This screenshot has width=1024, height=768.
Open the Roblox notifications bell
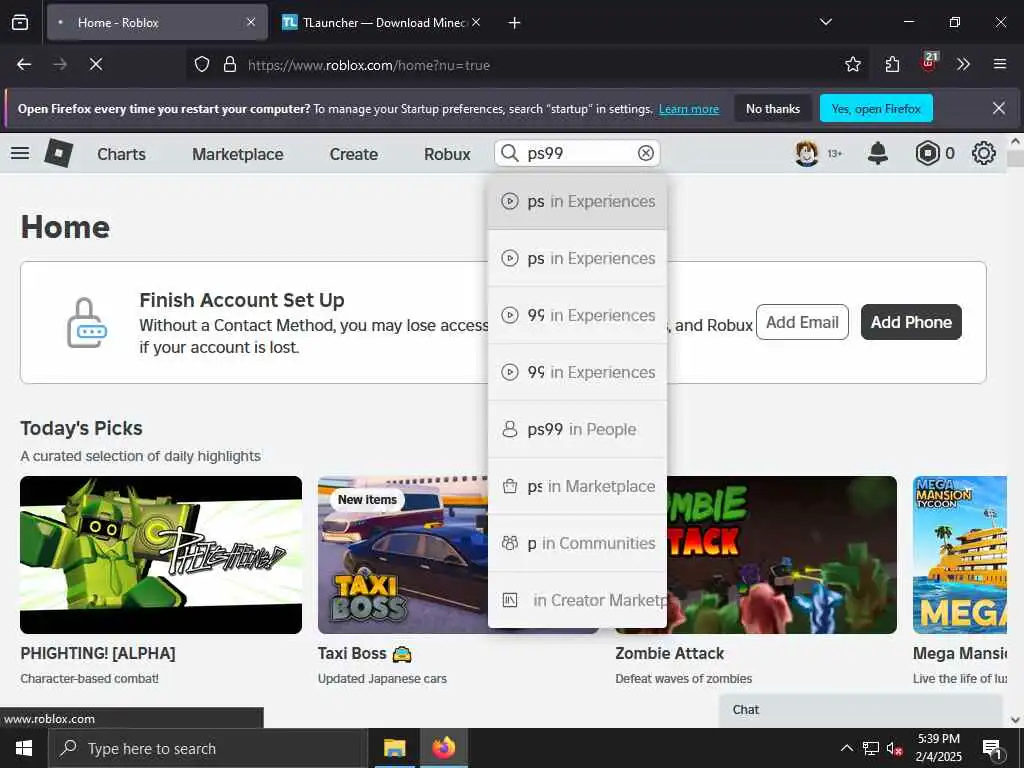coord(878,153)
